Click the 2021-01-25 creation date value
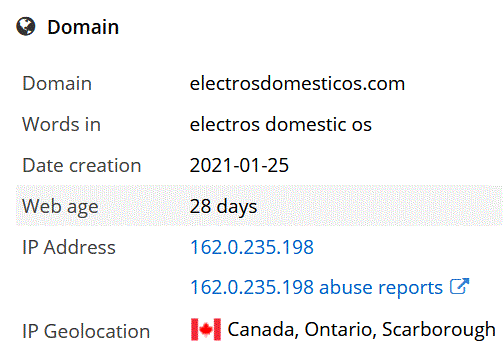503x364 pixels. 239,165
